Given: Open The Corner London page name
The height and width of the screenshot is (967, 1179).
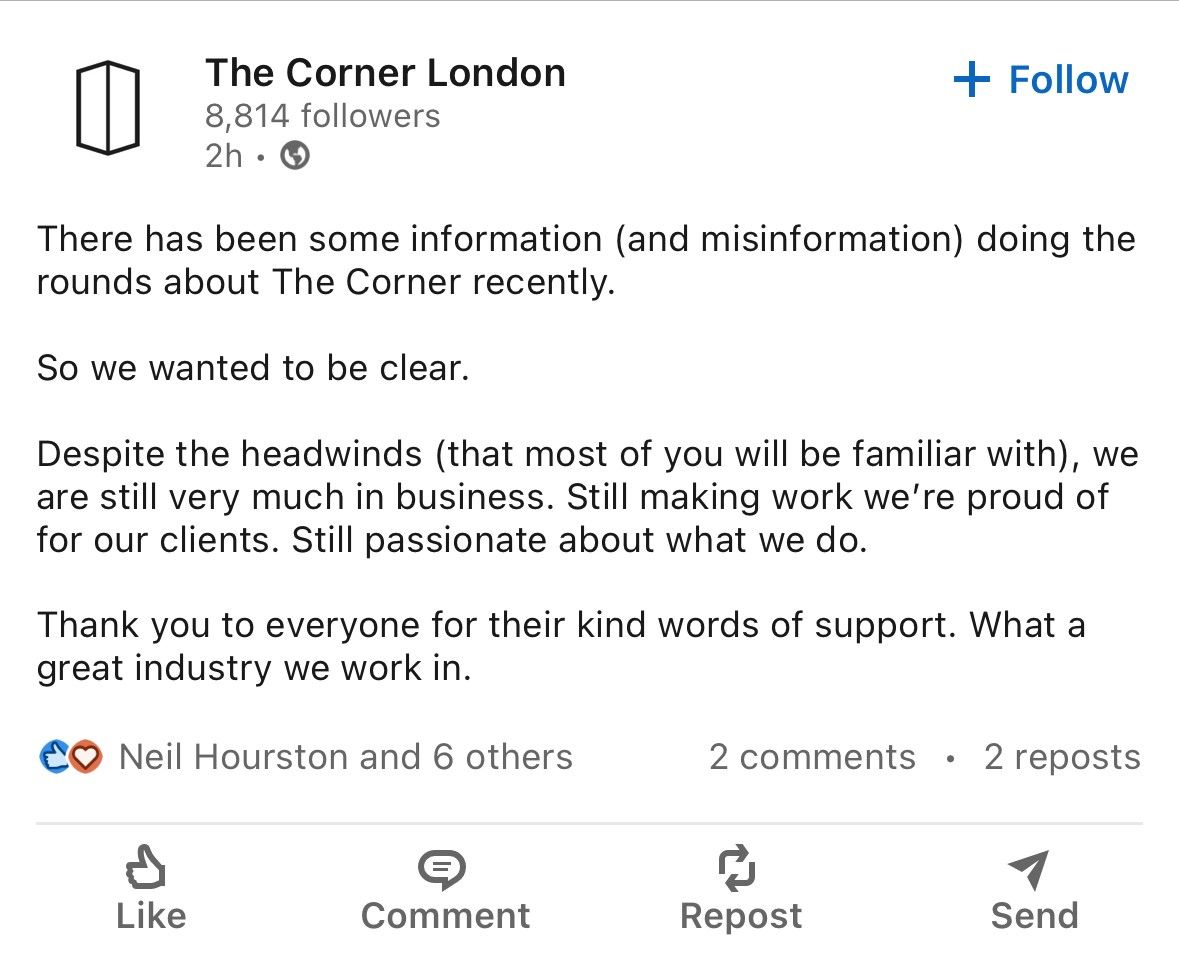Looking at the screenshot, I should pyautogui.click(x=385, y=73).
